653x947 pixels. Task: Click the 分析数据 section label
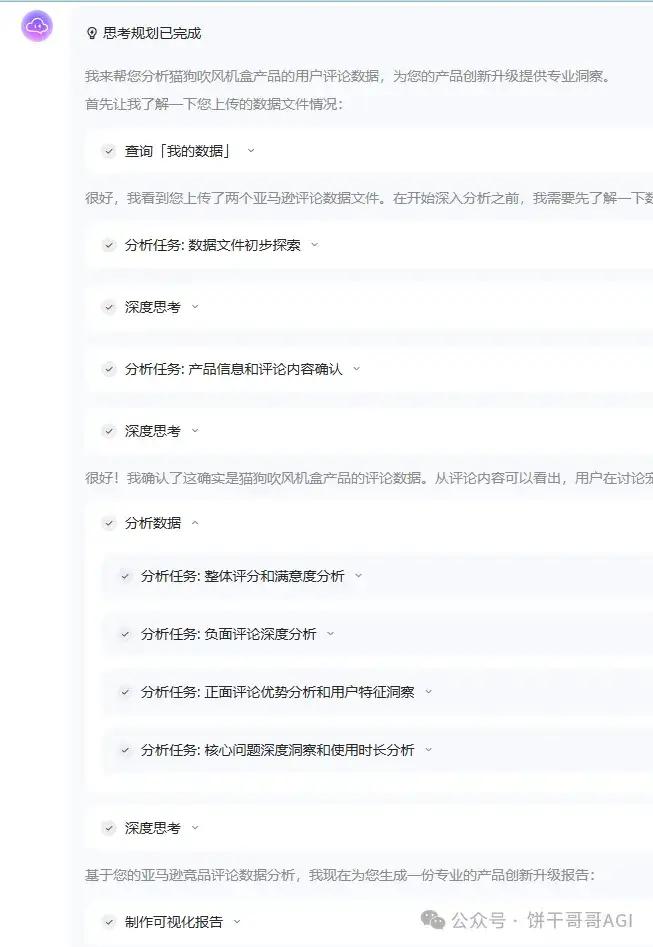pyautogui.click(x=153, y=523)
